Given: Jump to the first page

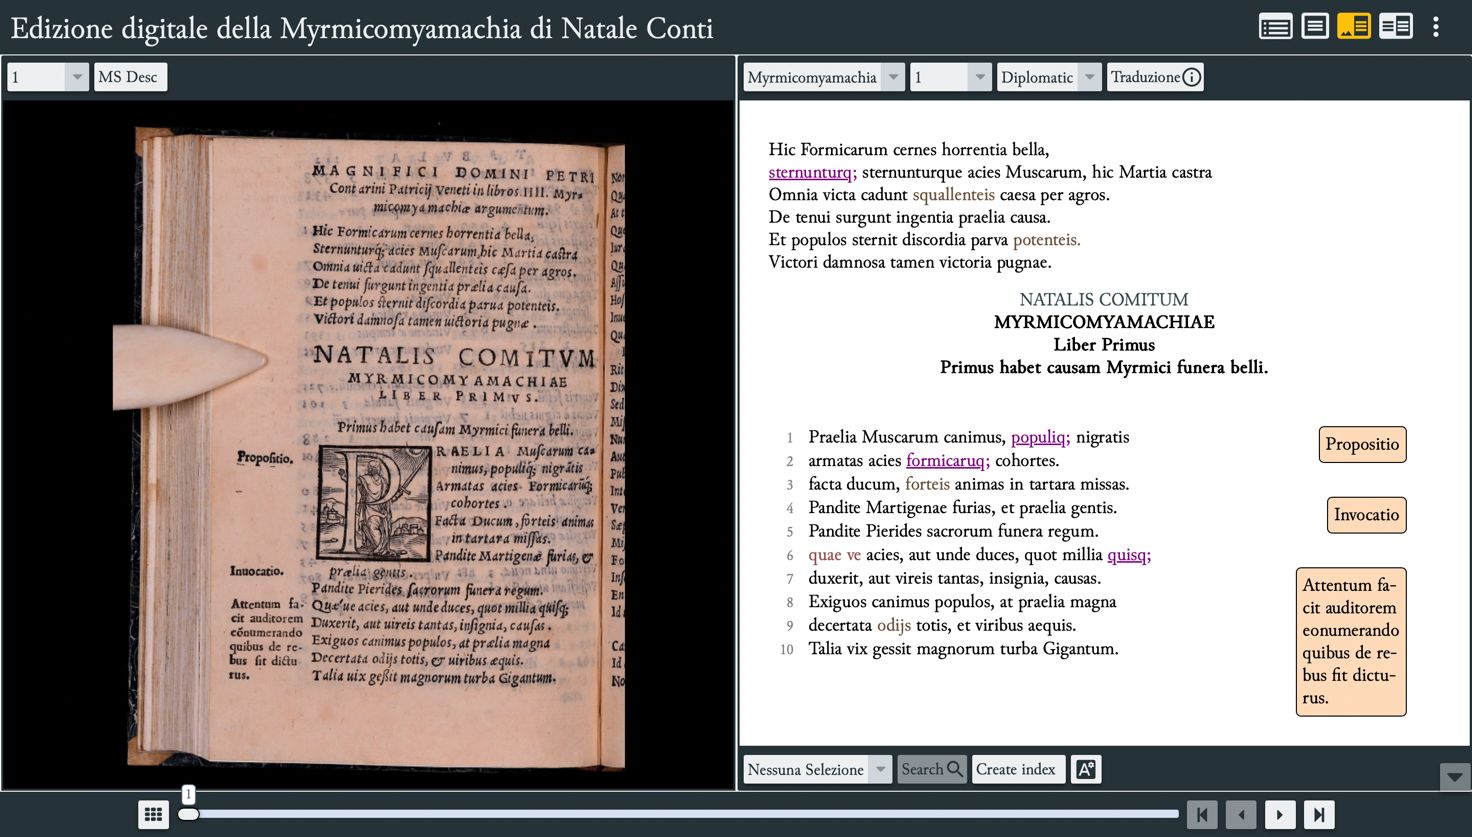Looking at the screenshot, I should [x=1202, y=815].
